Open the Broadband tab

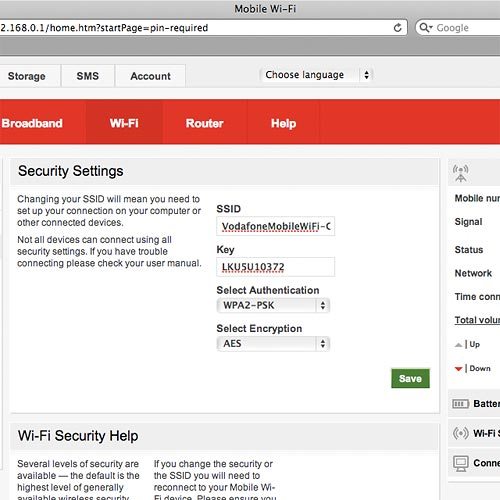[x=32, y=123]
